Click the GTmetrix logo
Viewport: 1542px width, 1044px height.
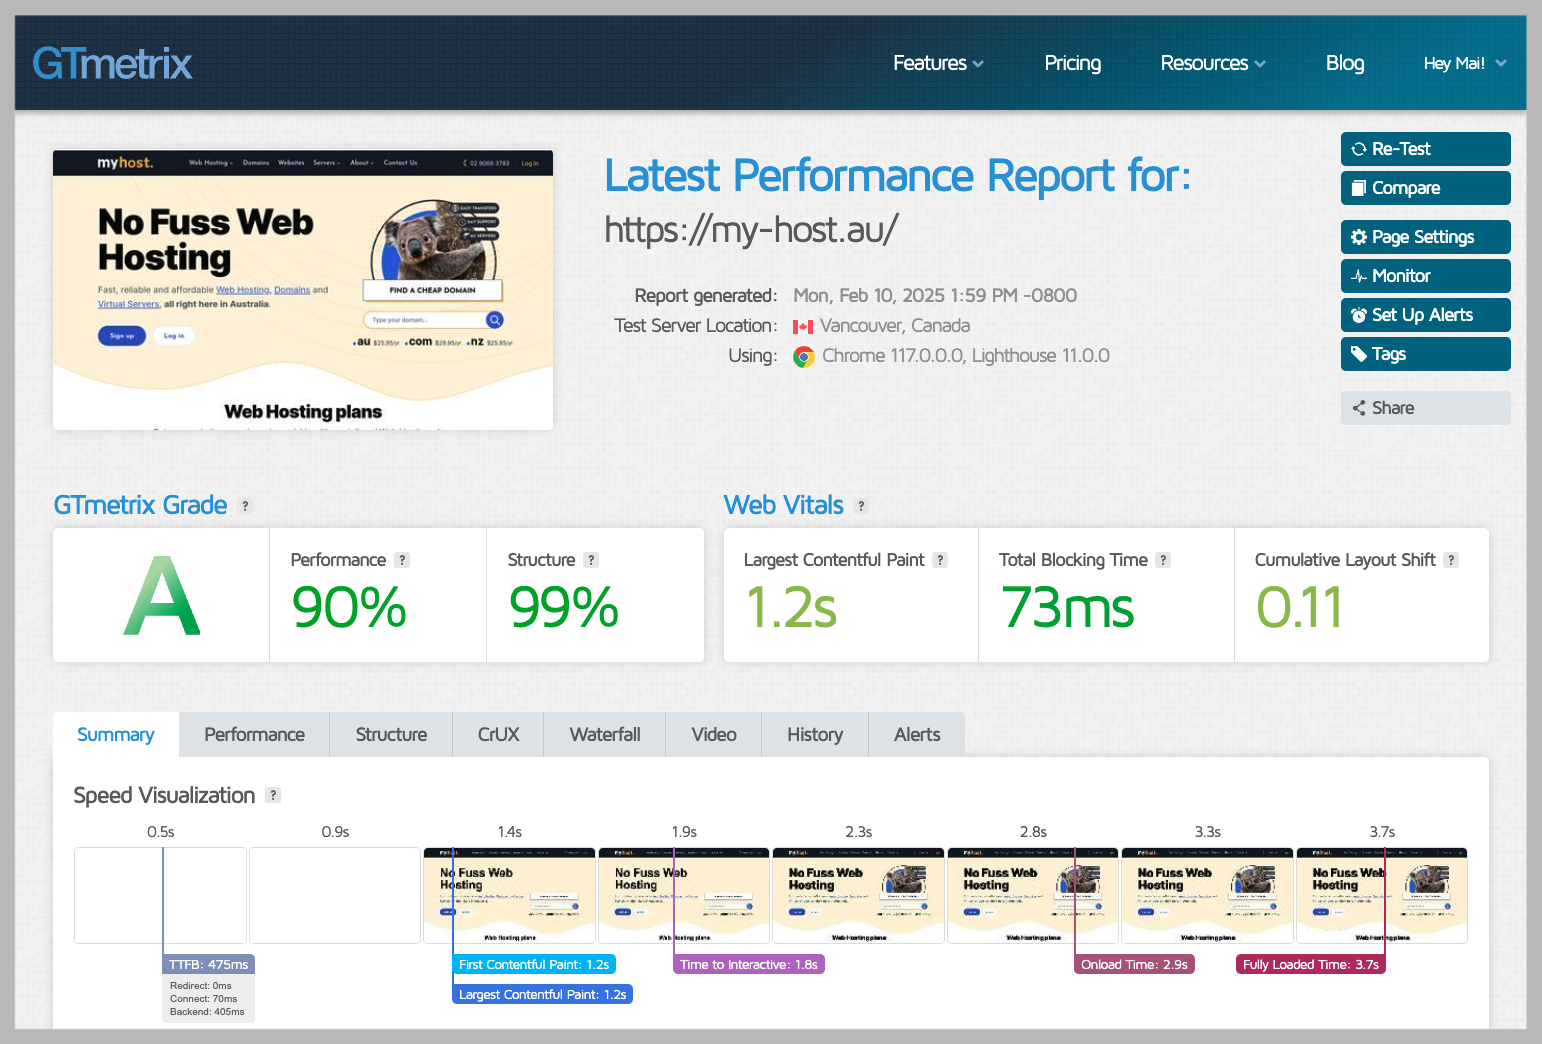pyautogui.click(x=112, y=64)
